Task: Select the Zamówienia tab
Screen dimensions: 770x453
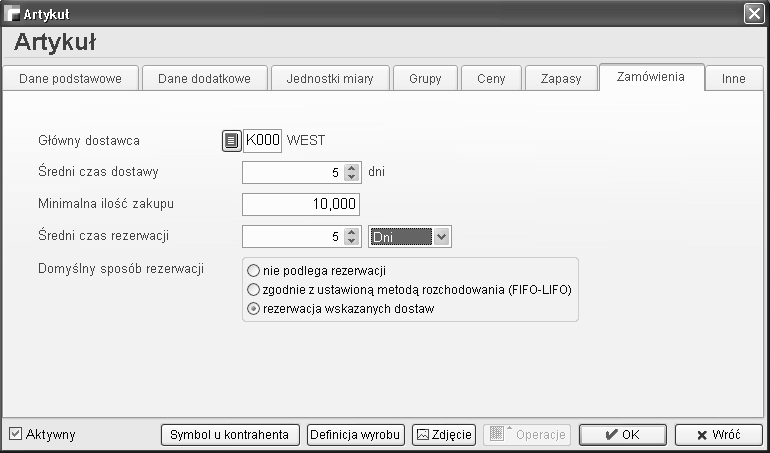Action: tap(651, 77)
